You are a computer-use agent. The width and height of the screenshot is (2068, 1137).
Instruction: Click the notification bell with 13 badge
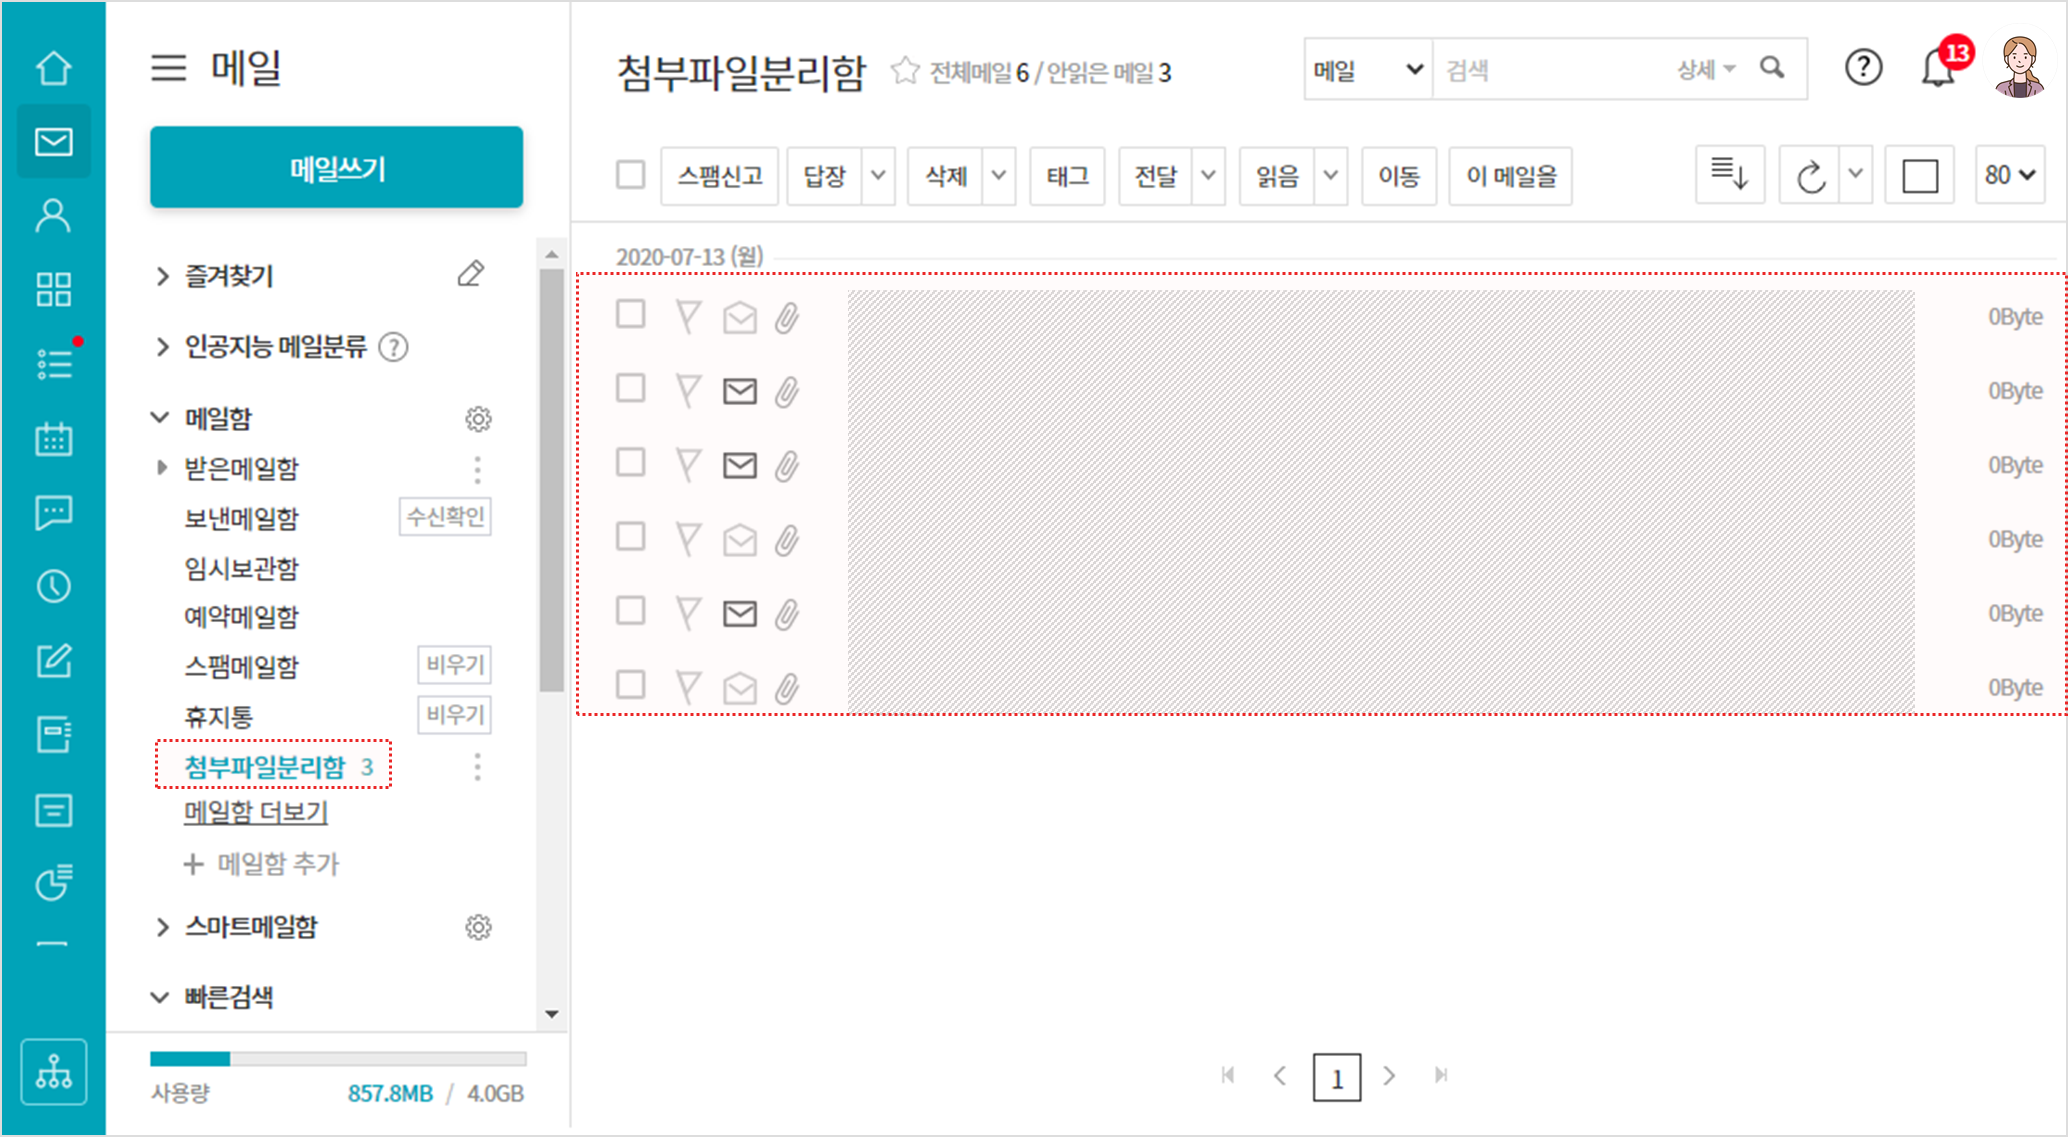coord(1938,69)
